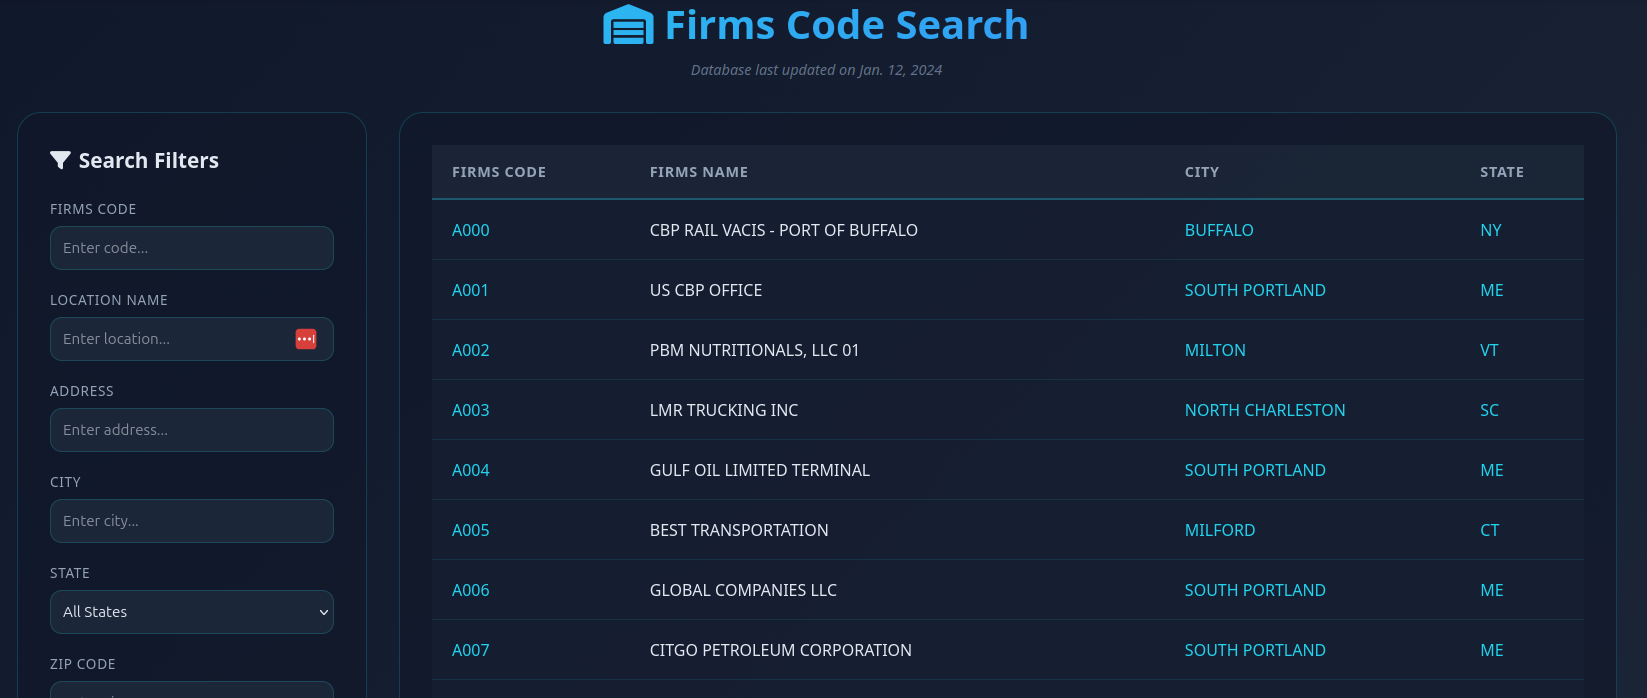The height and width of the screenshot is (698, 1647).
Task: Click the NORTH CHARLESTON city link
Action: tap(1265, 410)
